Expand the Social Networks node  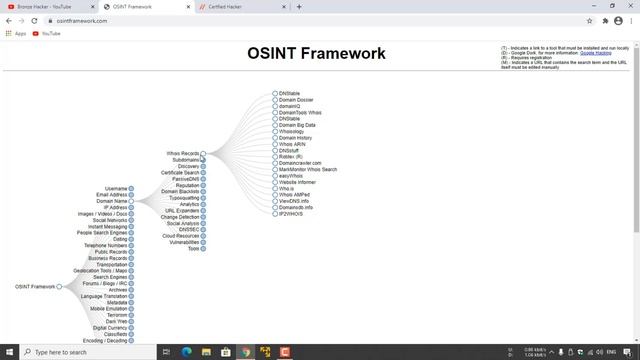131,220
